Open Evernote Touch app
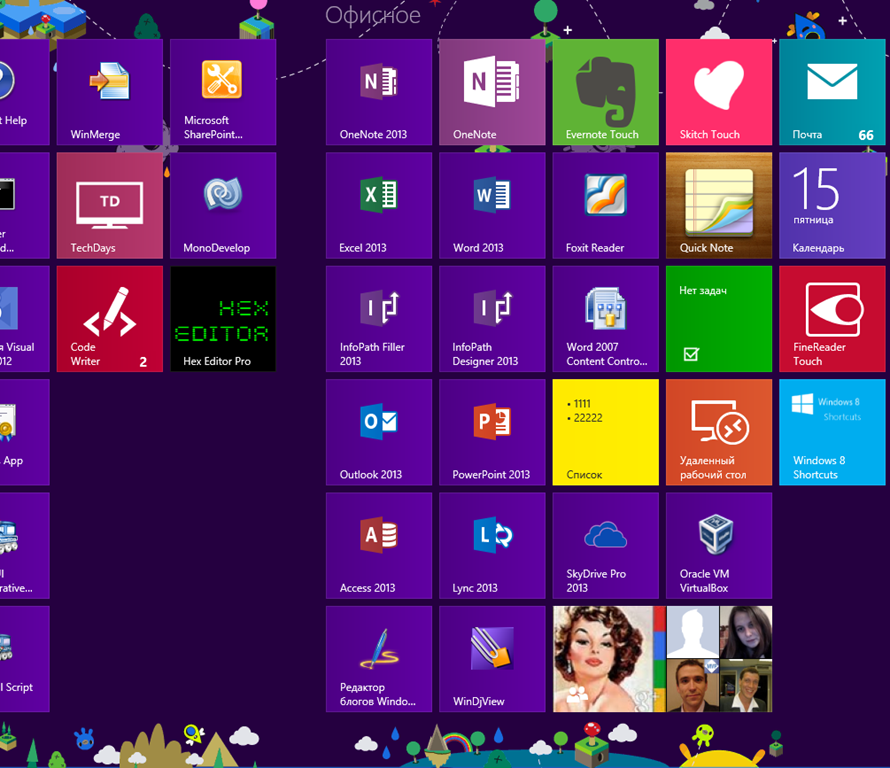 tap(606, 92)
